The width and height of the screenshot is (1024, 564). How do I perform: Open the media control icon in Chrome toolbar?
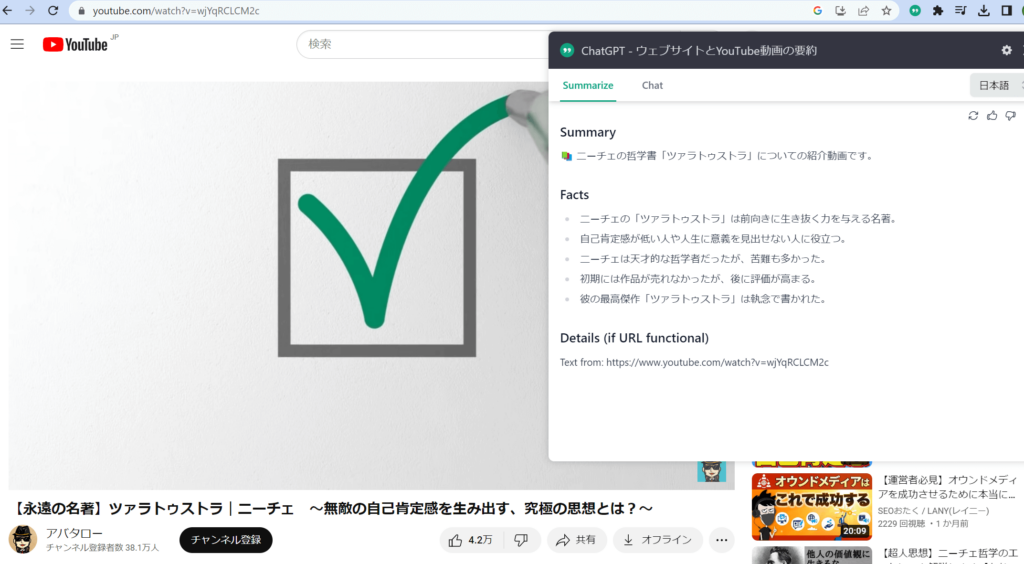pyautogui.click(x=961, y=11)
